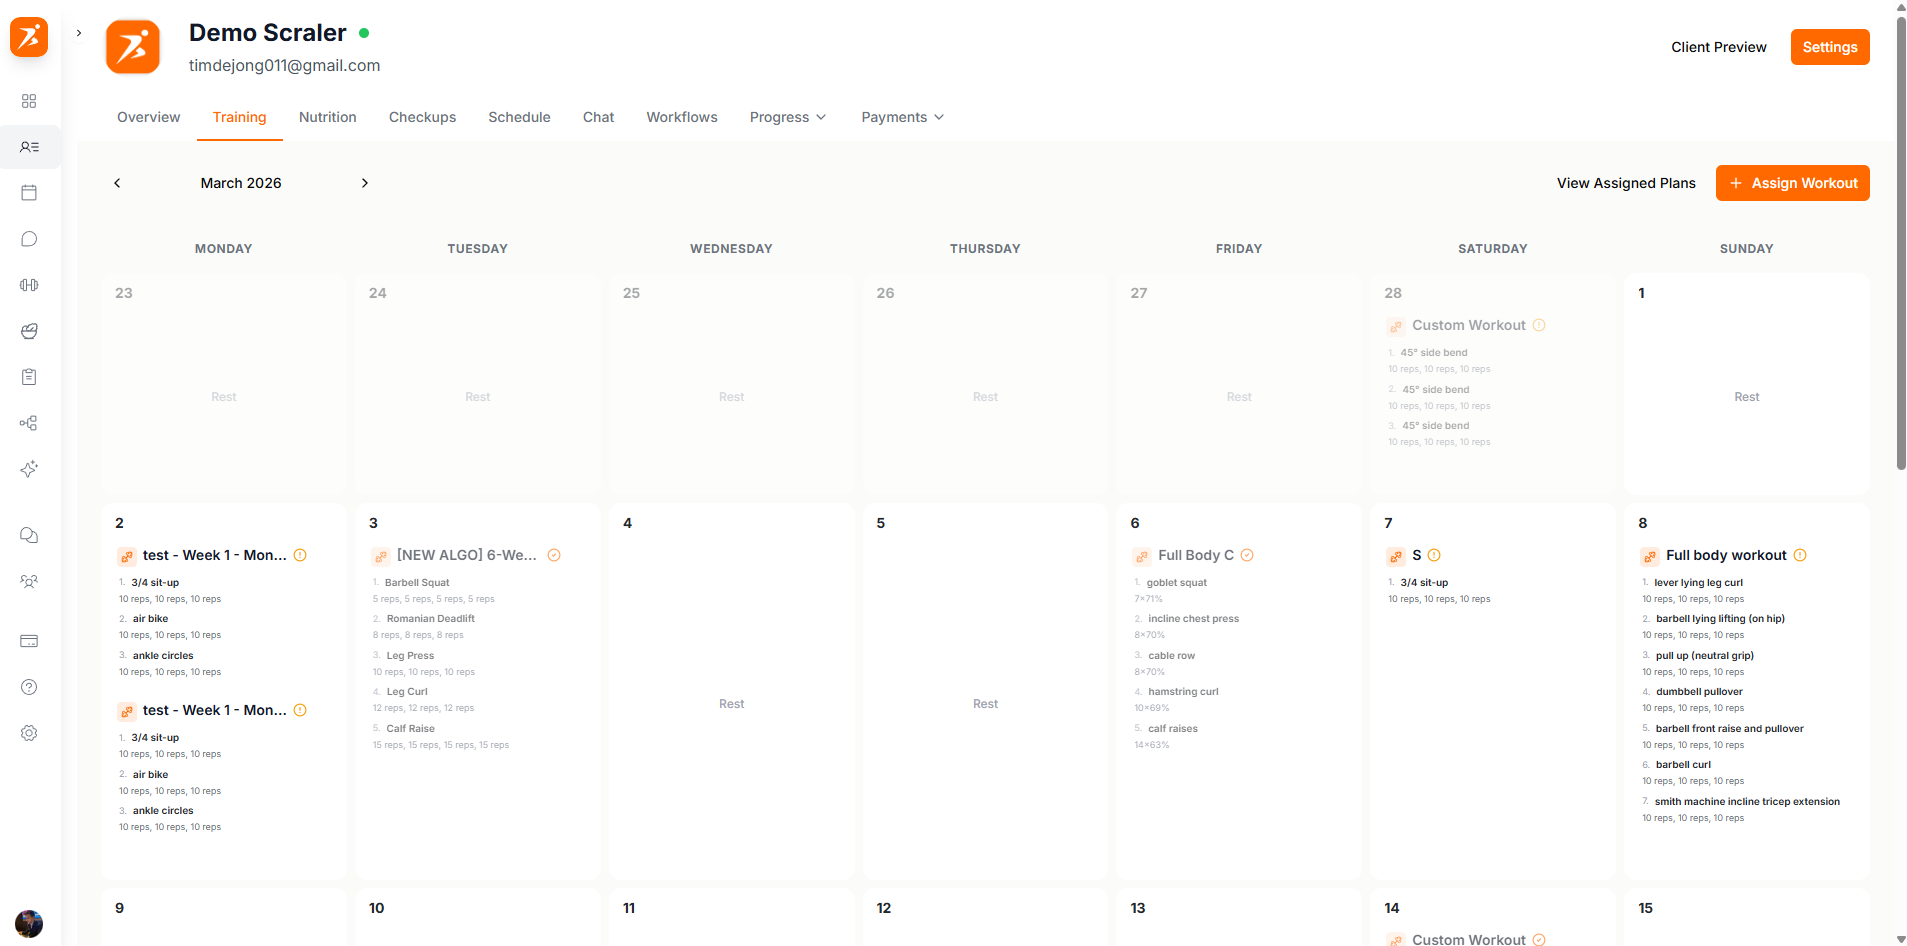The height and width of the screenshot is (946, 1907).
Task: Select the Clients icon in the sidebar
Action: coord(29,147)
